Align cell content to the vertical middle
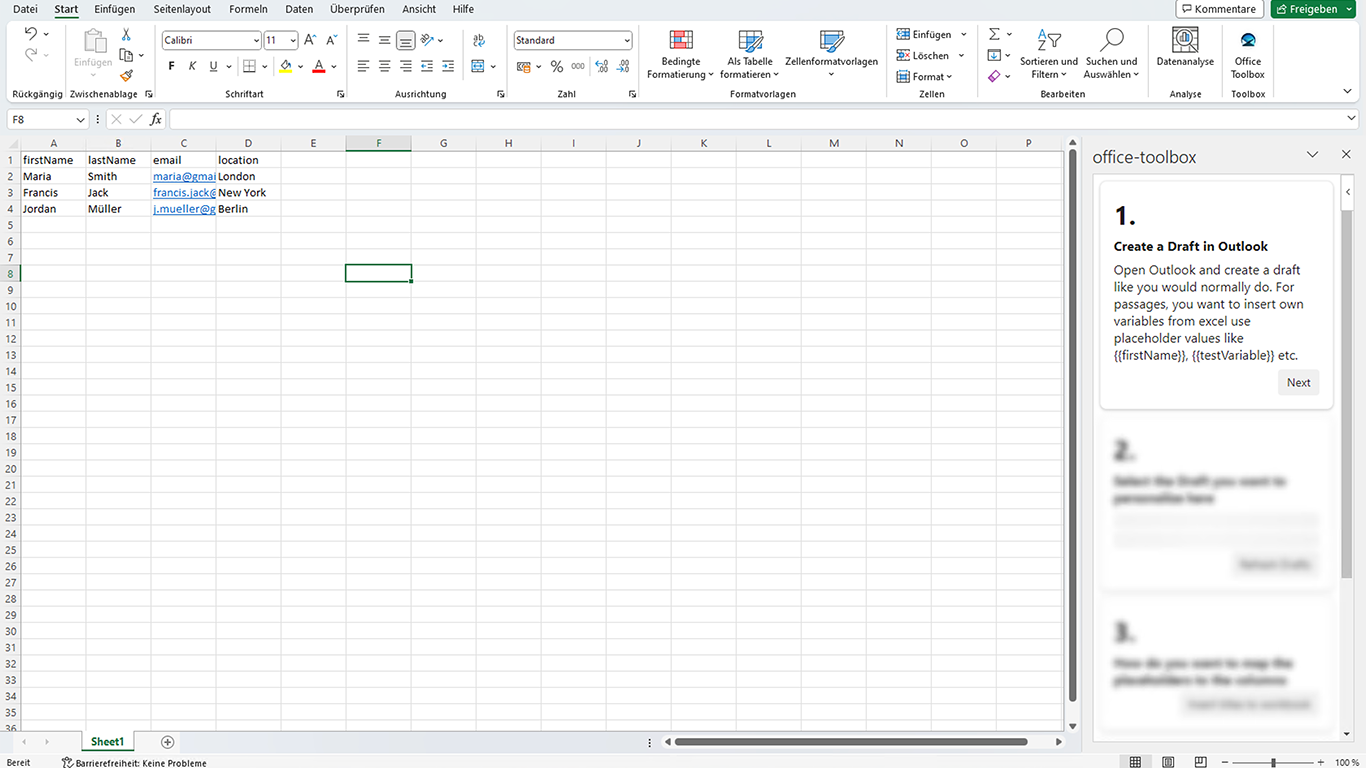The width and height of the screenshot is (1366, 768). (x=384, y=40)
